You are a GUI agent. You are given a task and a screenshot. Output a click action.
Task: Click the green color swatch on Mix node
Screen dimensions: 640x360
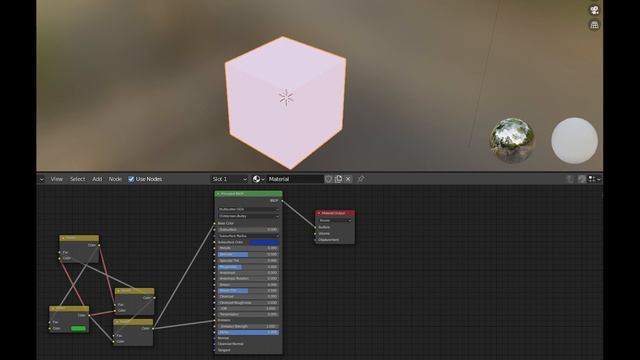tap(78, 328)
